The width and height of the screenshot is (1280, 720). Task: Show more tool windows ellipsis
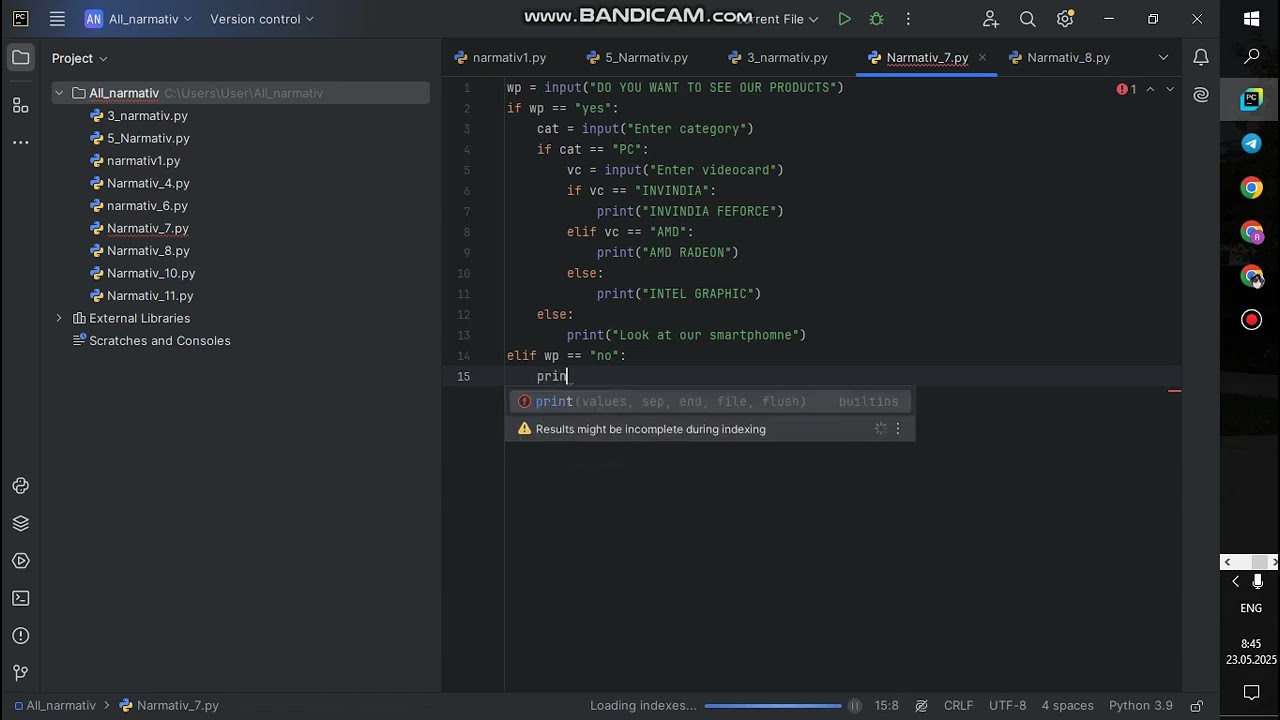20,142
